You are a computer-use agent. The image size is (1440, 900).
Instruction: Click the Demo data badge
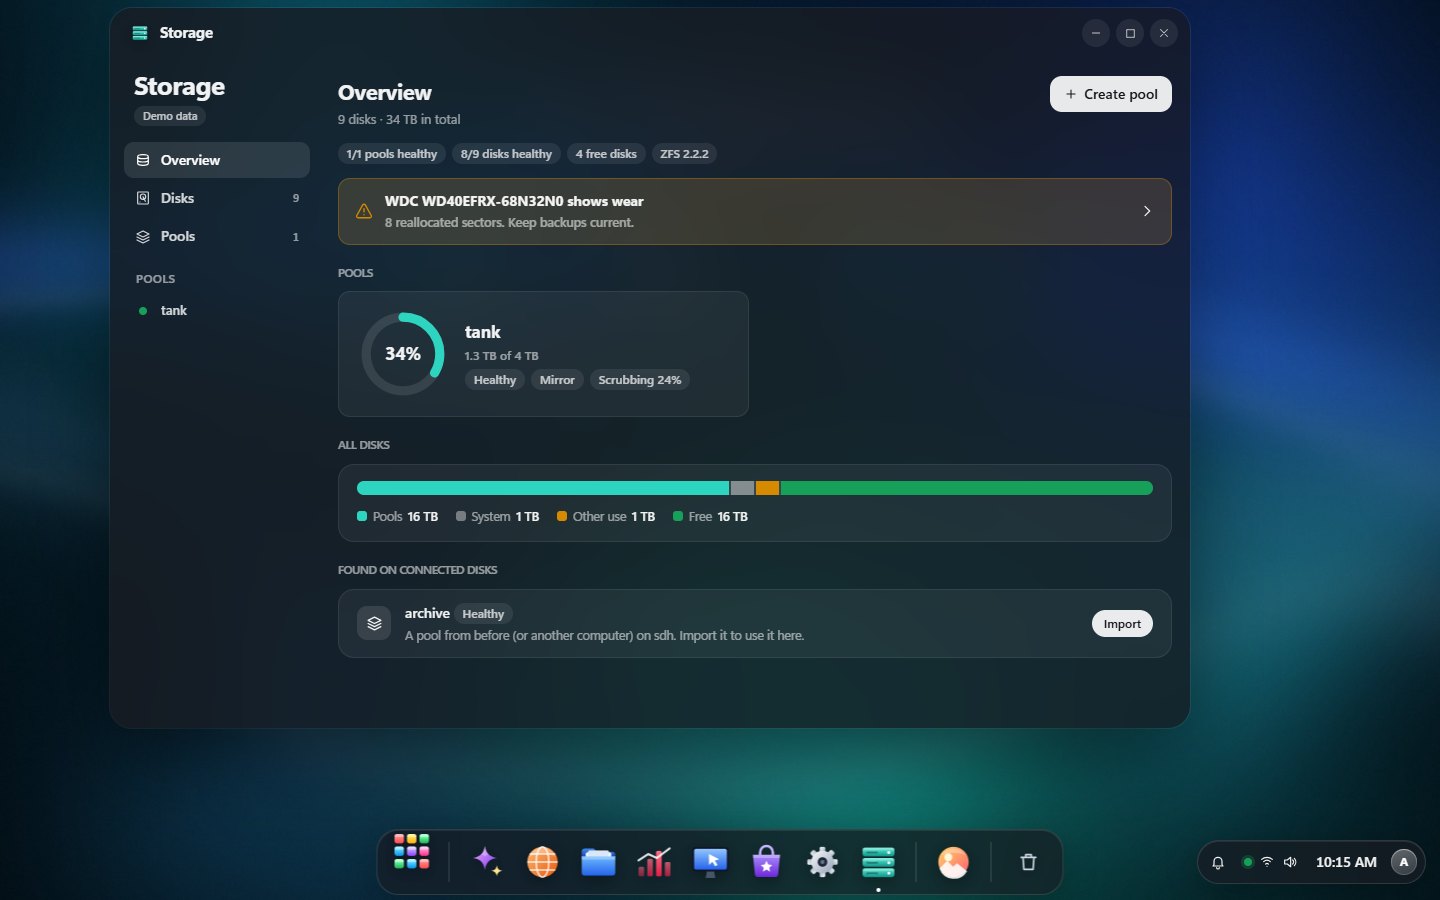click(170, 116)
